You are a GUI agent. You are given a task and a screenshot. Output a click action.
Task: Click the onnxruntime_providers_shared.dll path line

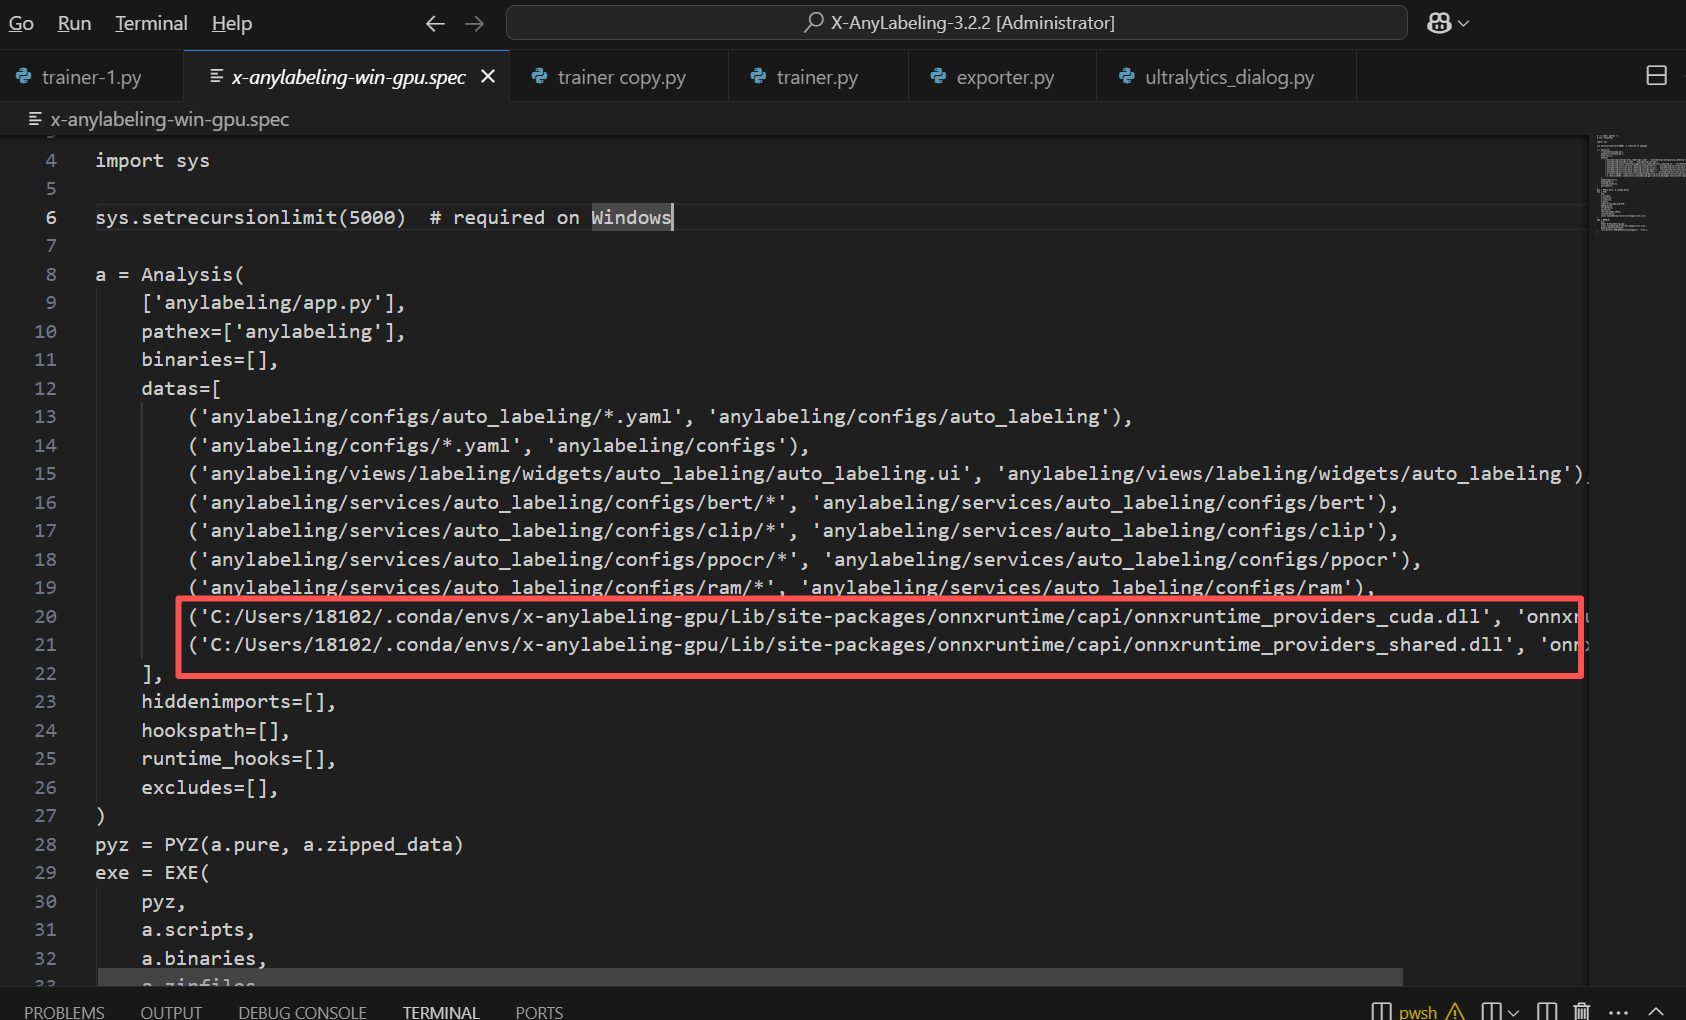tap(887, 644)
